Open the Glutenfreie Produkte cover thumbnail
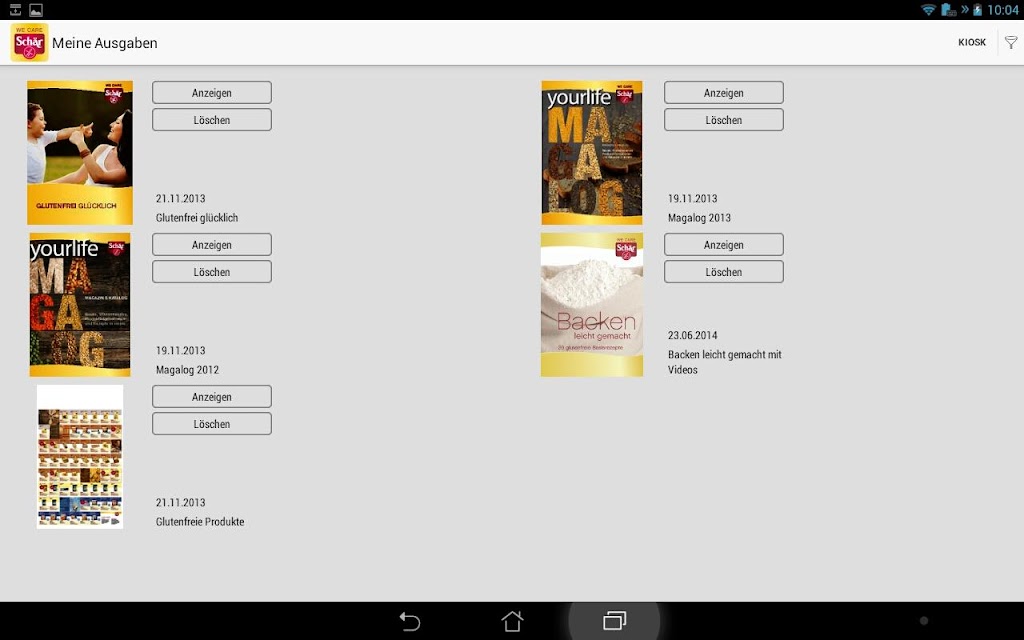The height and width of the screenshot is (640, 1024). pyautogui.click(x=80, y=456)
